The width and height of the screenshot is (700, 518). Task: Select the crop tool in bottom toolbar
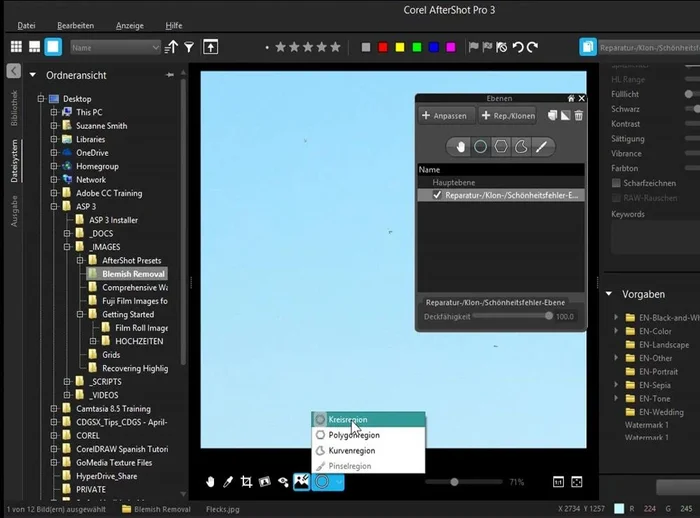point(246,482)
